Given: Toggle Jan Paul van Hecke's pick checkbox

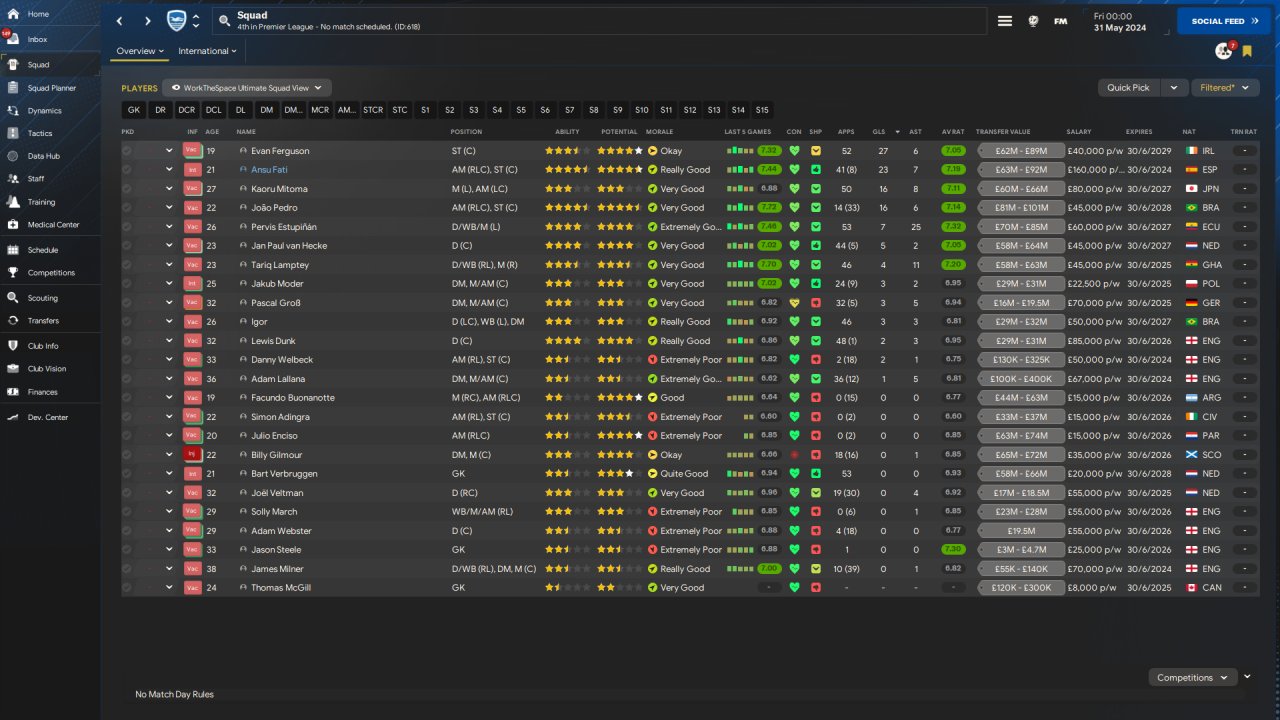Looking at the screenshot, I should (x=127, y=246).
